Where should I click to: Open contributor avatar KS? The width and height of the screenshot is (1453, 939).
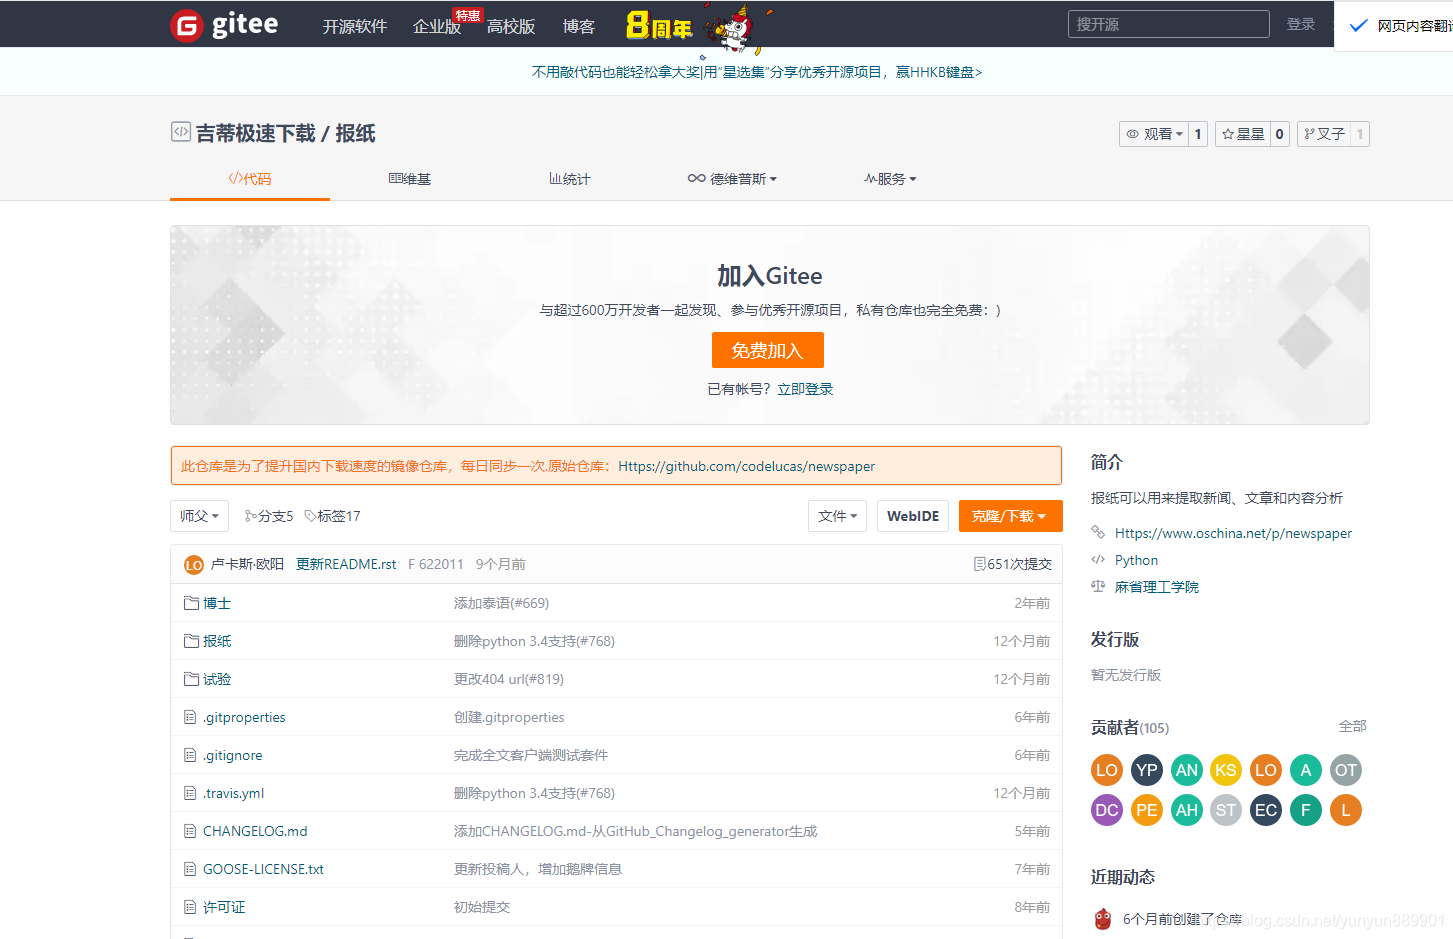pyautogui.click(x=1226, y=770)
